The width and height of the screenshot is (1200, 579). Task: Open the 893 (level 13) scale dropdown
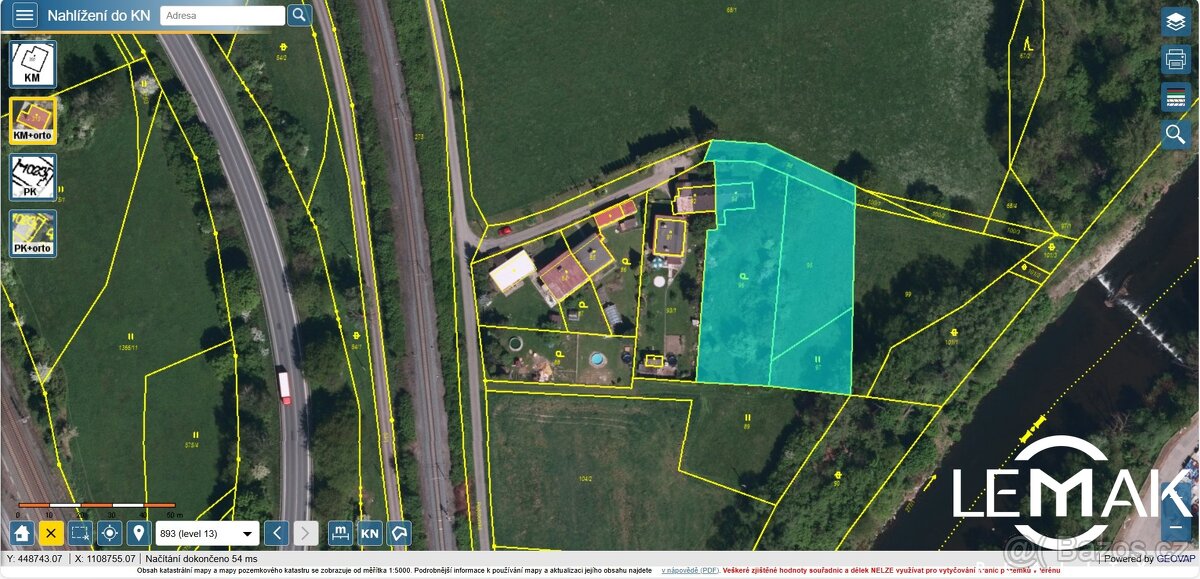point(207,534)
